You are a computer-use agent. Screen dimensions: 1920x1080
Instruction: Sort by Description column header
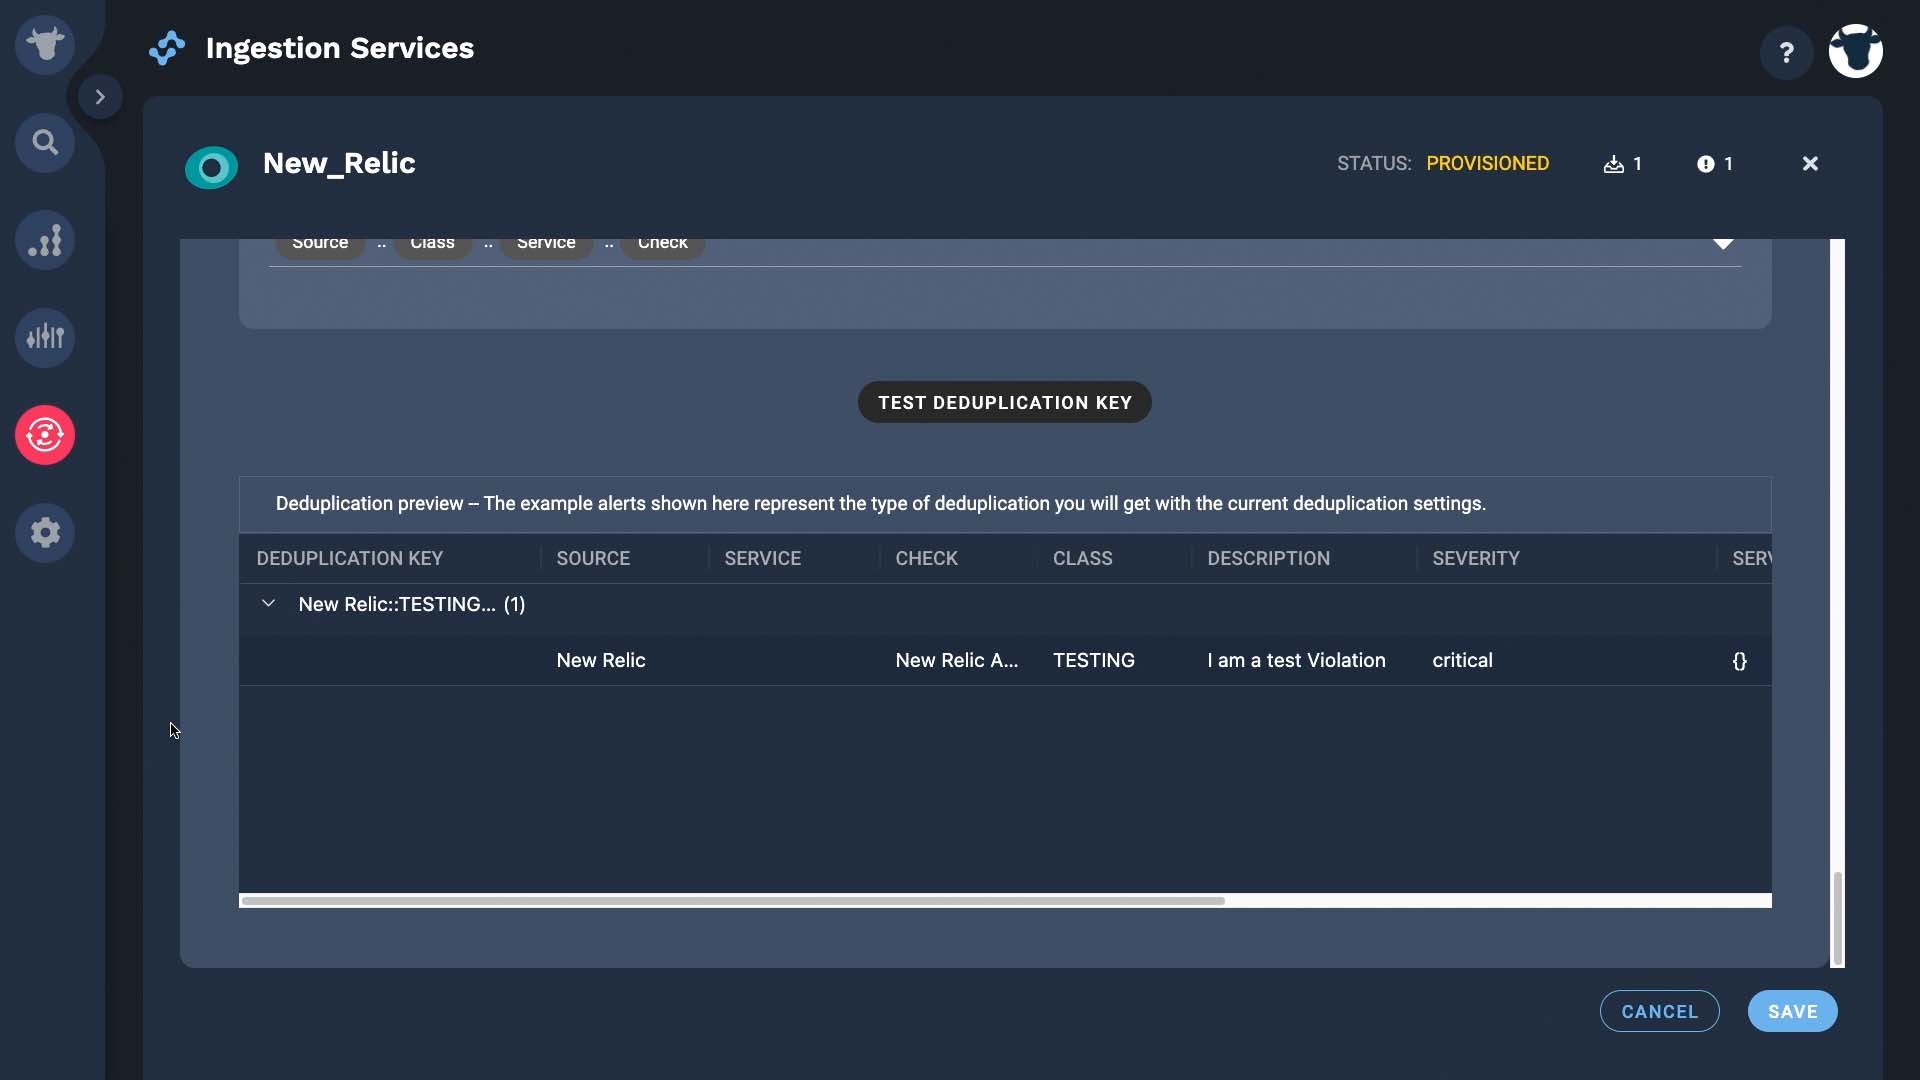[1268, 558]
